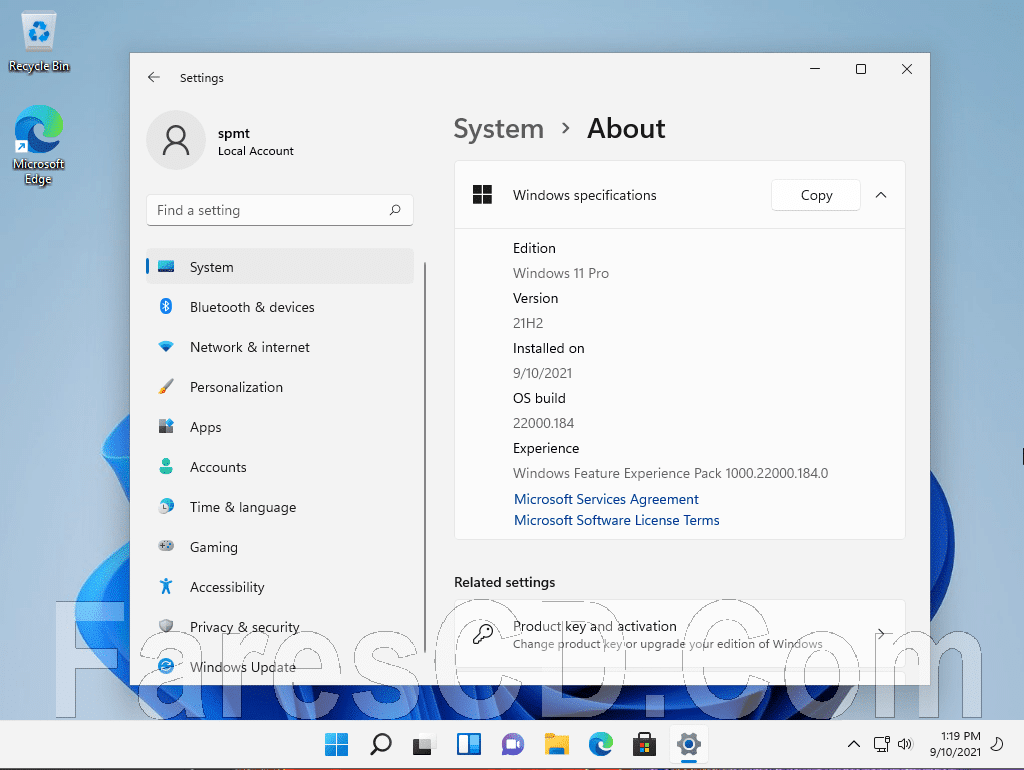1024x770 pixels.
Task: Open Microsoft Services Agreement link
Action: tap(606, 499)
